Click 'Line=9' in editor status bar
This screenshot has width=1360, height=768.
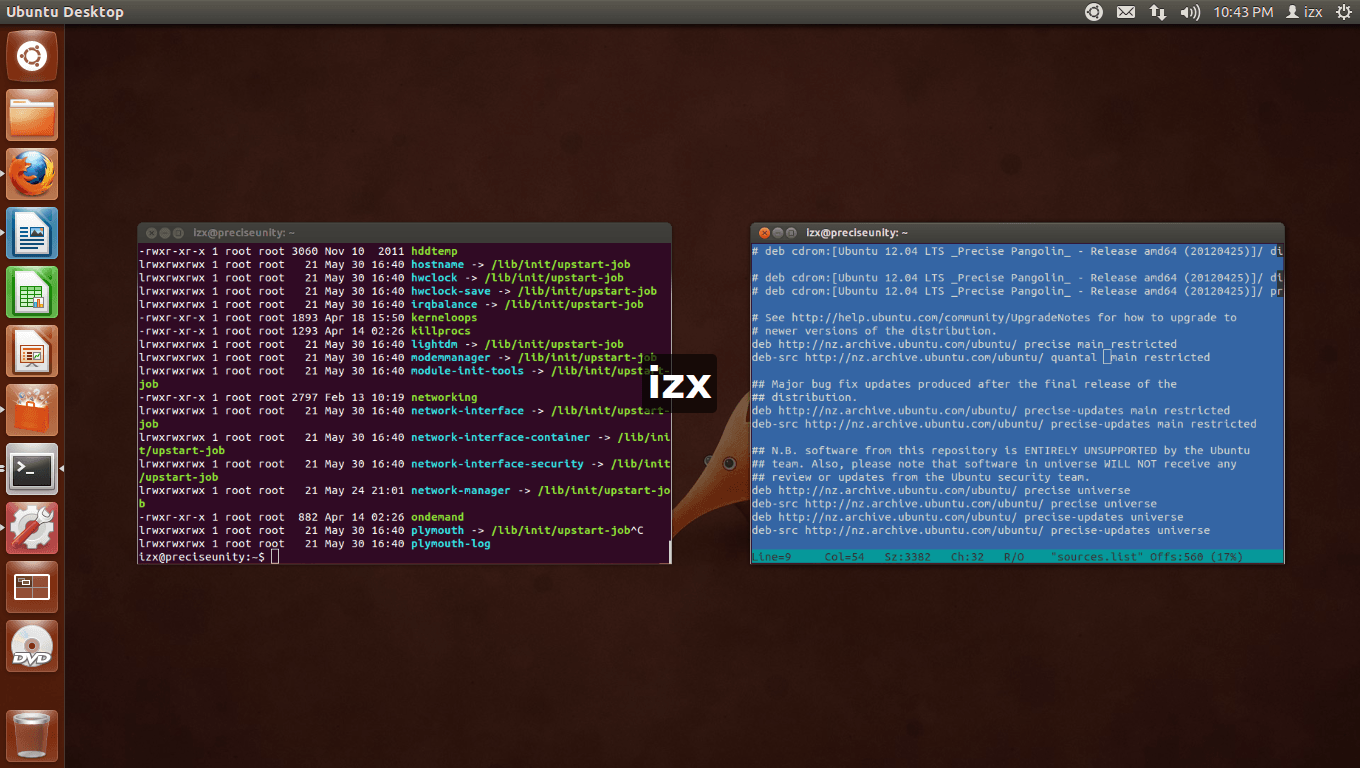[771, 556]
